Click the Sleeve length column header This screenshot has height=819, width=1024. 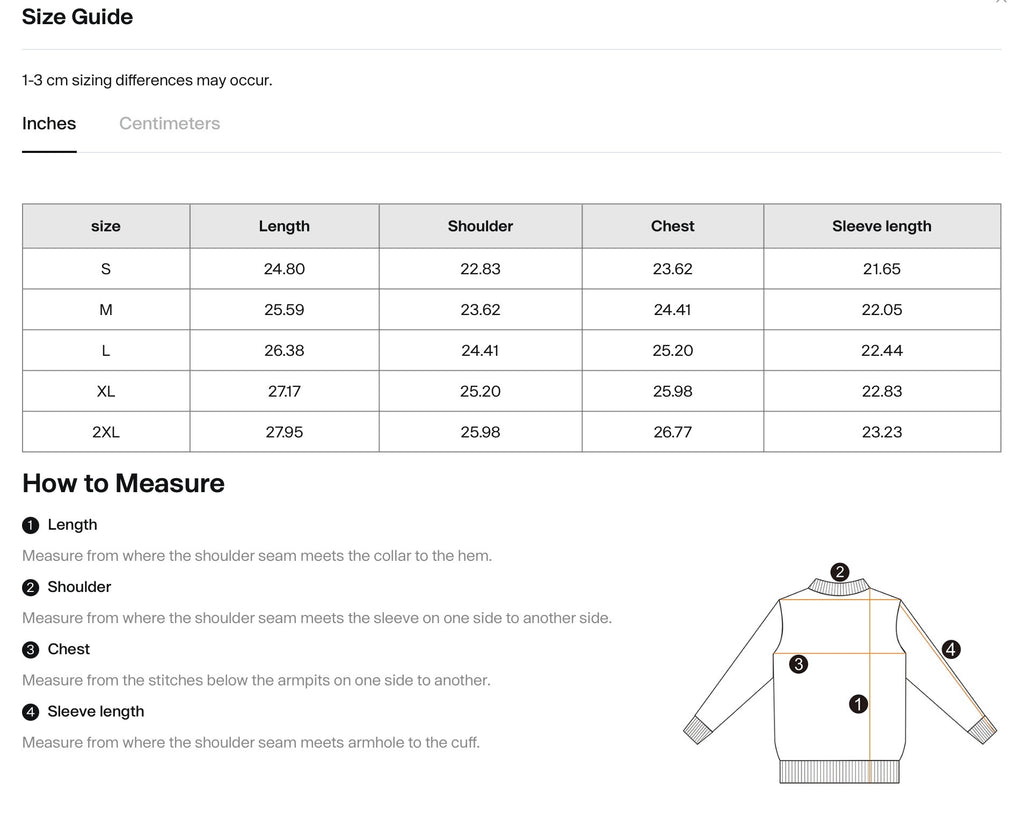[x=881, y=226]
